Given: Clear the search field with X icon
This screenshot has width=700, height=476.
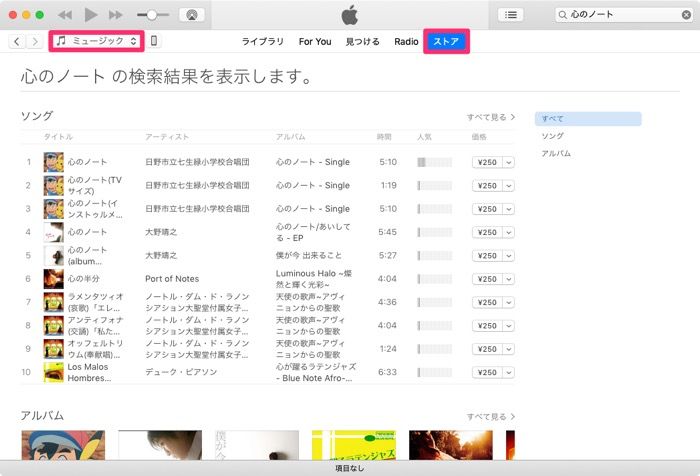Looking at the screenshot, I should coord(686,15).
